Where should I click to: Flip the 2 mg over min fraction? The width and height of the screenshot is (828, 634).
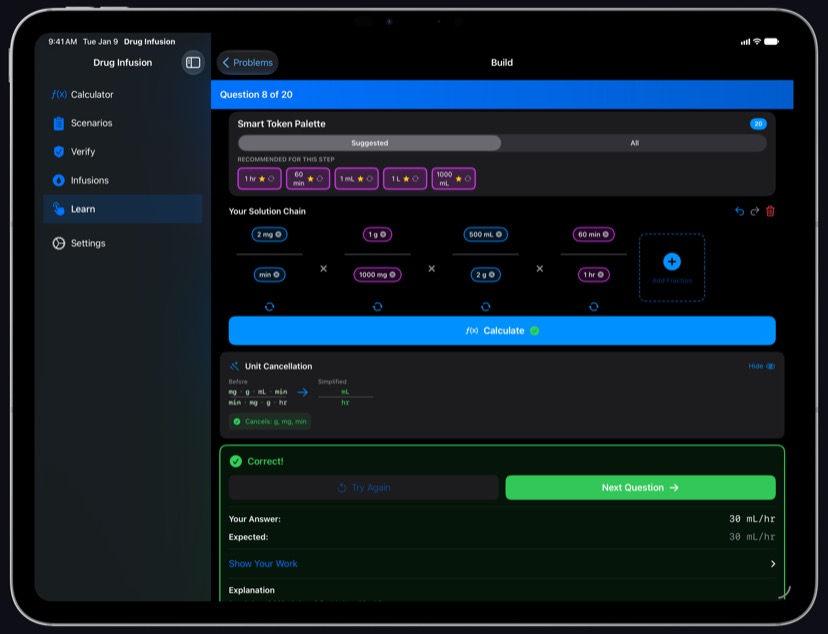pos(269,307)
